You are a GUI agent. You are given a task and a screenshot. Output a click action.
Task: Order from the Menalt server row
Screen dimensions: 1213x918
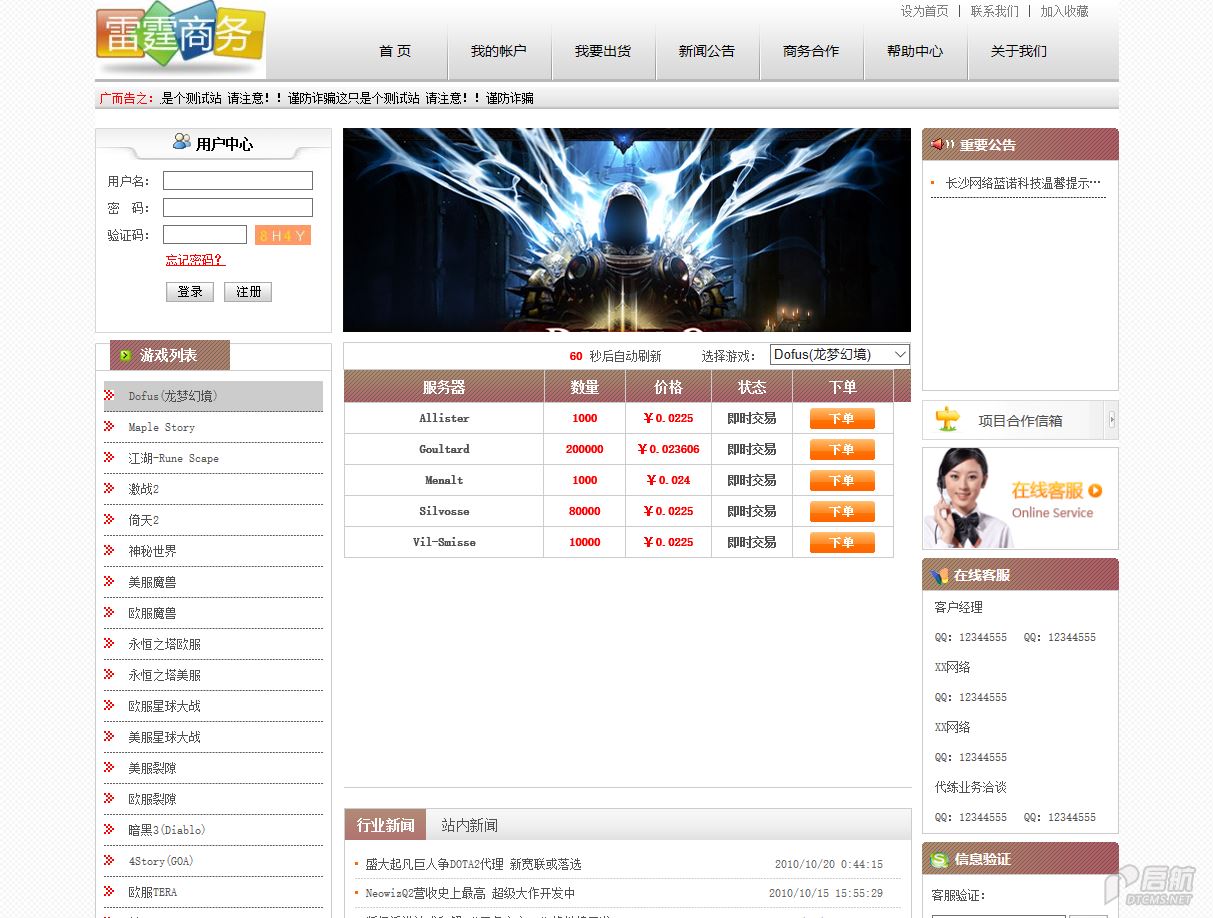tap(842, 480)
